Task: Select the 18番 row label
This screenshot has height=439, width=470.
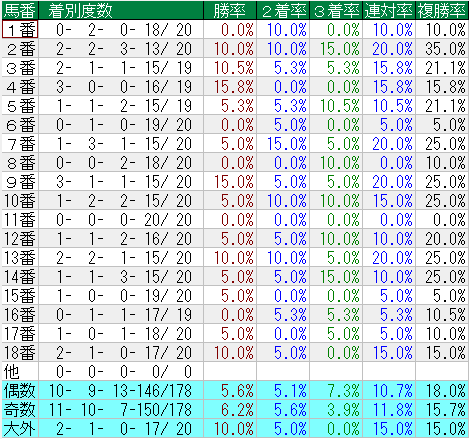Action: [20, 353]
